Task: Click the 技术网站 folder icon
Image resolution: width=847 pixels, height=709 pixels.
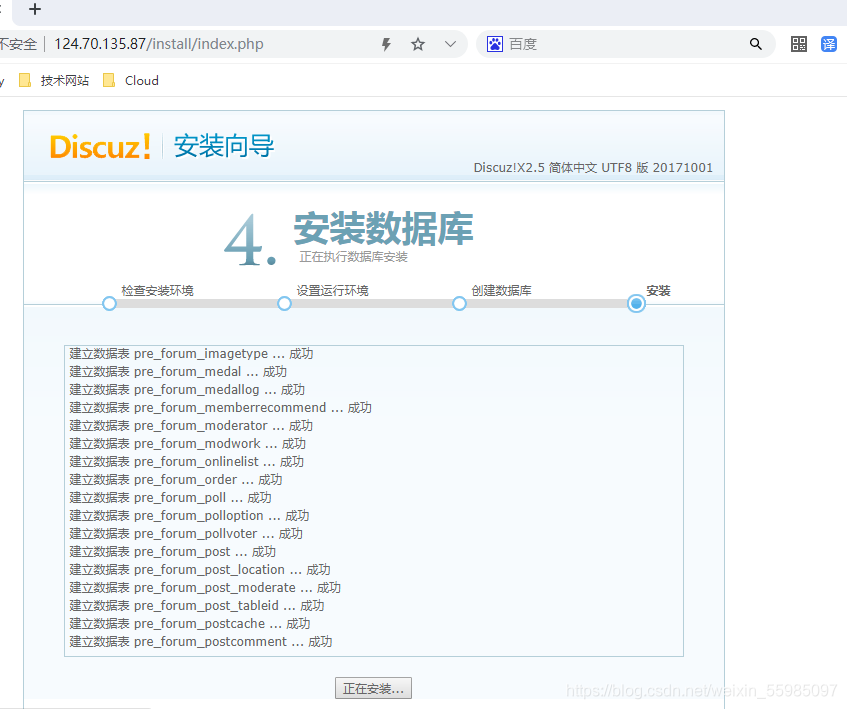Action: pyautogui.click(x=24, y=80)
